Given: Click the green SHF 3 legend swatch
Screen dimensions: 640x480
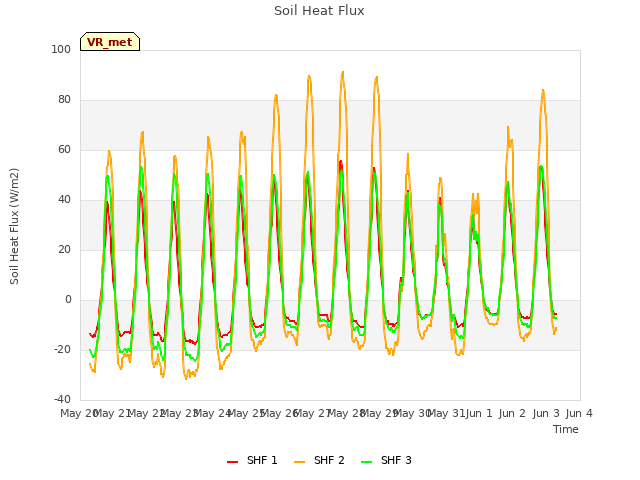Looking at the screenshot, I should pos(367,461).
